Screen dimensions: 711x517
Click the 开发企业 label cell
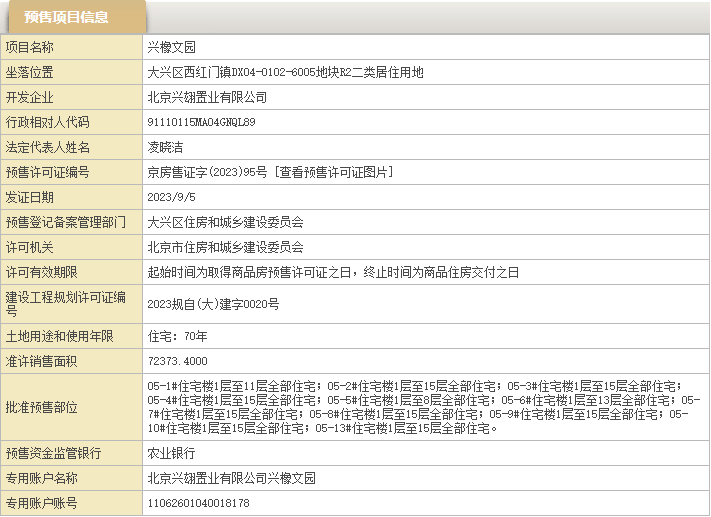pos(71,97)
